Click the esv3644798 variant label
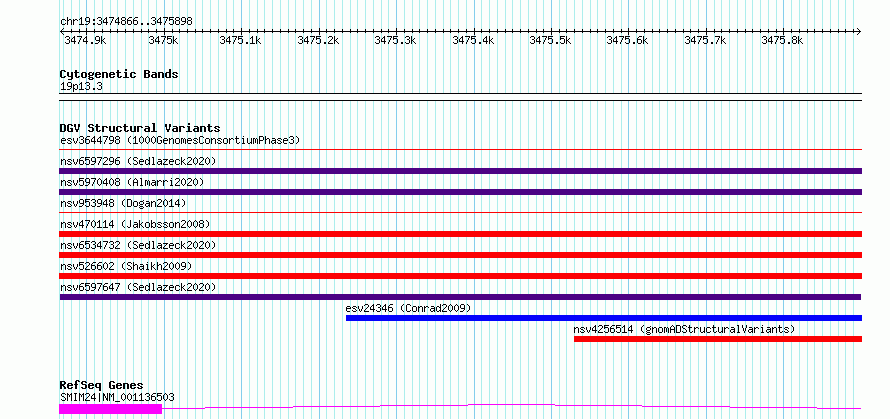Screen dimensions: 890x419 pos(180,140)
